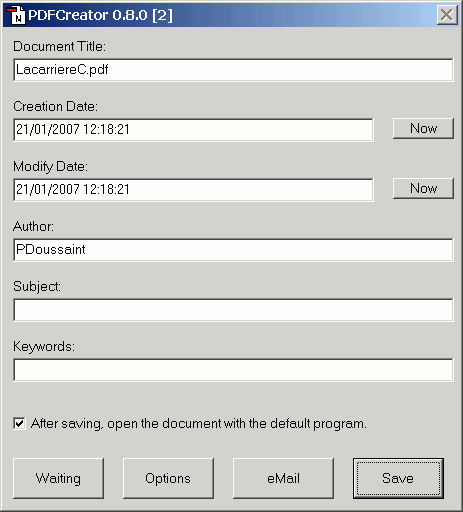This screenshot has height=512, width=463.
Task: Click the 'After saving, open the document' label
Action: (199, 424)
